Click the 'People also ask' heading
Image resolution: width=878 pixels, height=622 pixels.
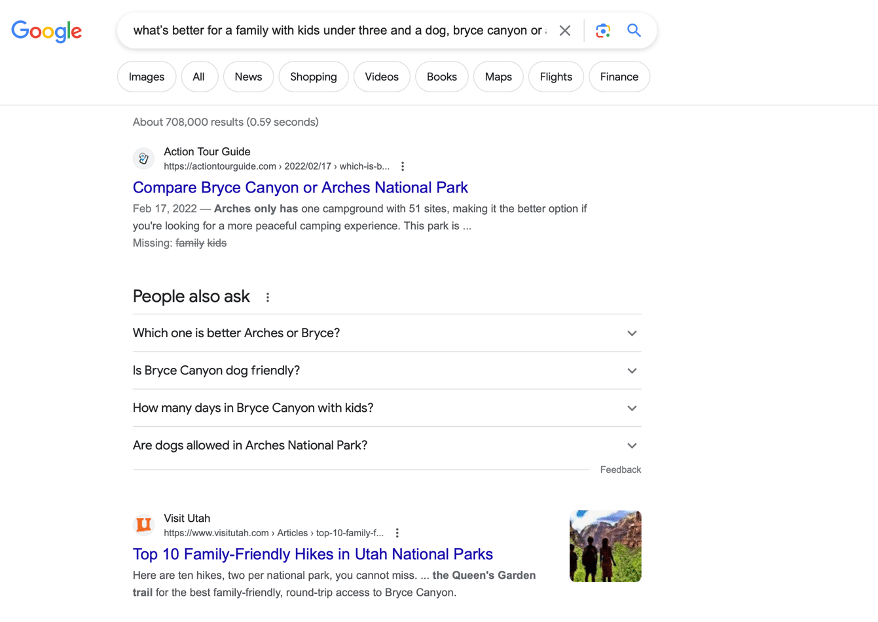click(x=191, y=296)
